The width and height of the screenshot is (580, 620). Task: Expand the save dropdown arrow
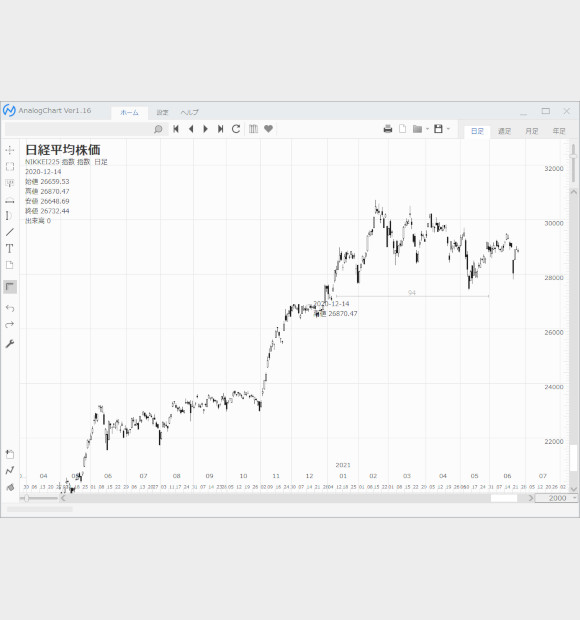click(448, 129)
